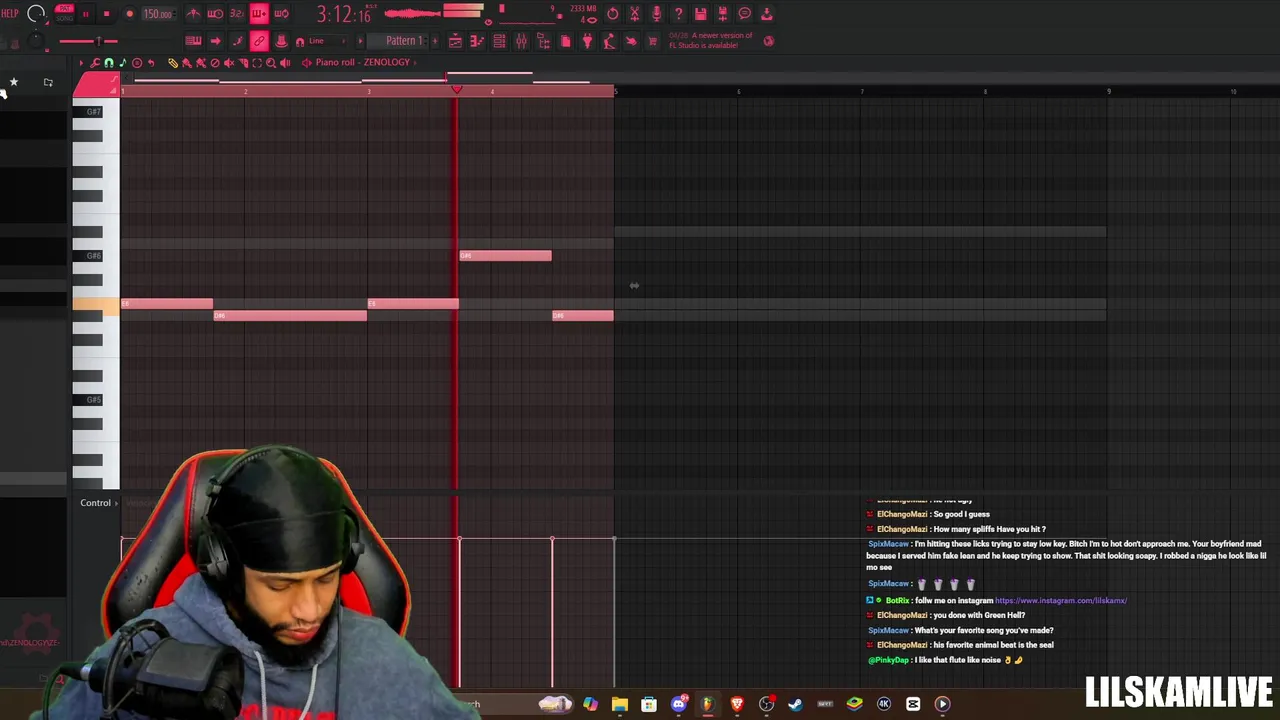Toggle the piano roll magnet snap icon

point(109,63)
